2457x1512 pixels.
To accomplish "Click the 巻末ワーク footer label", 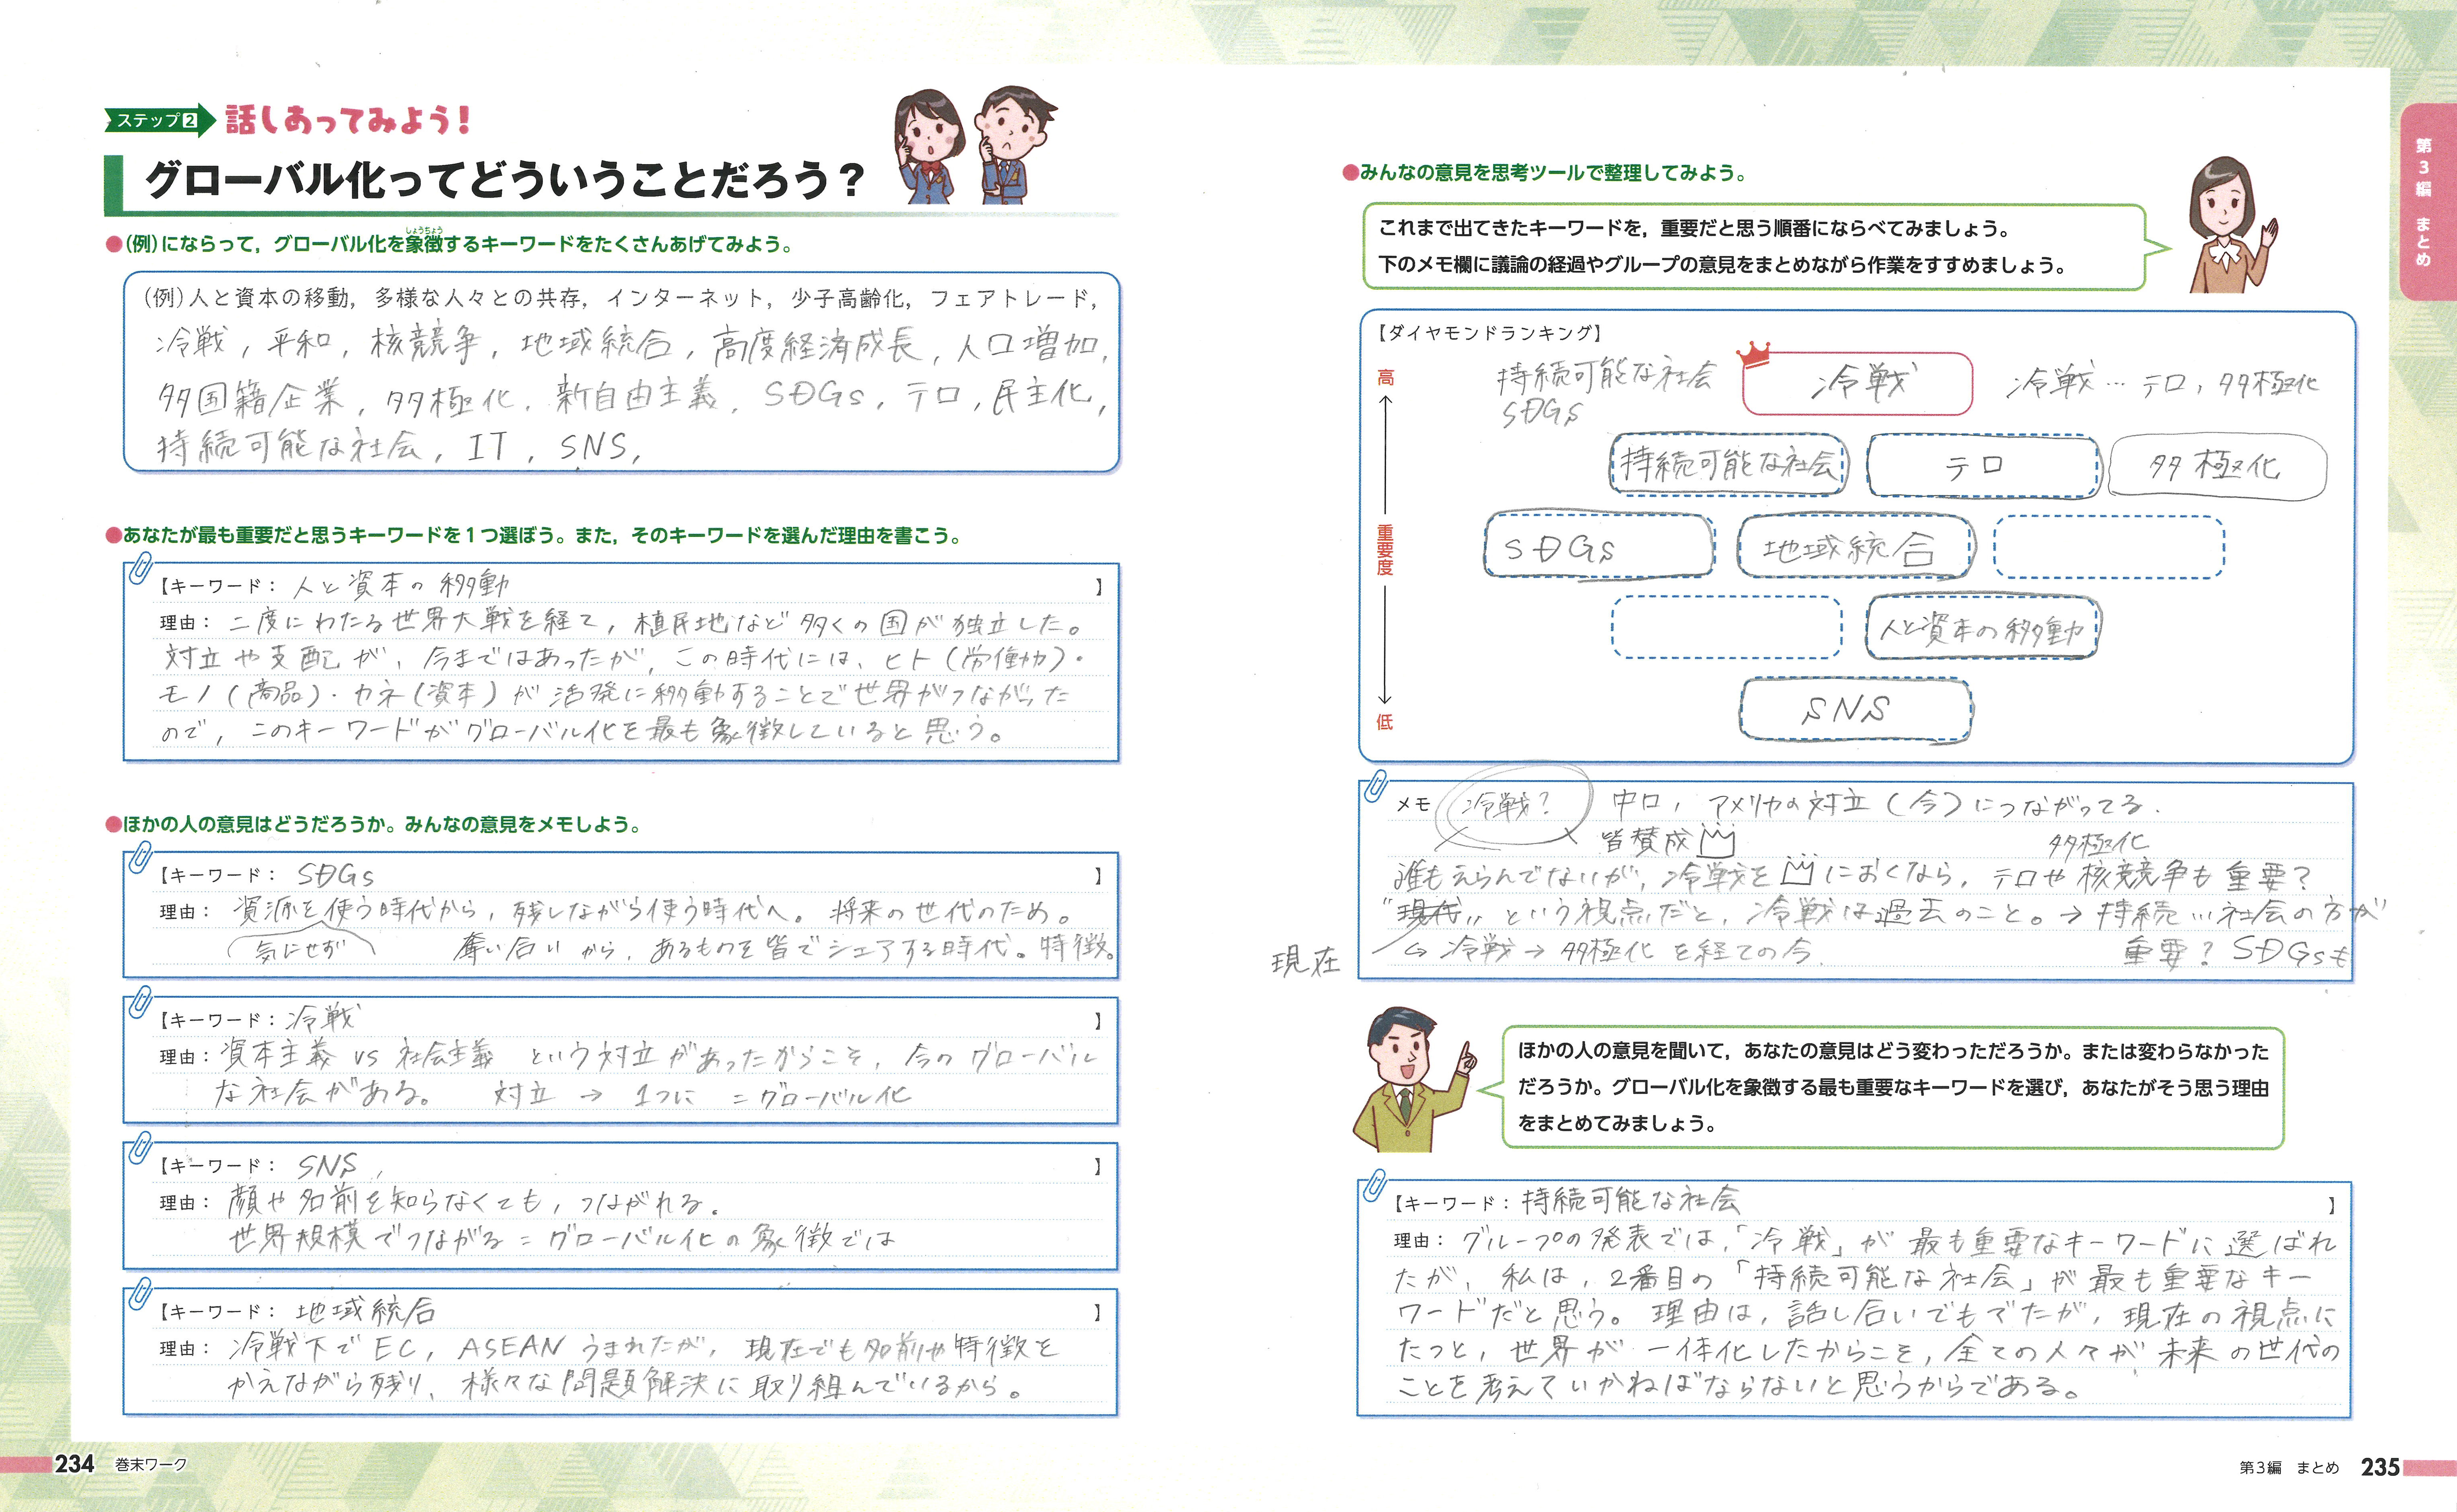I will (151, 1465).
